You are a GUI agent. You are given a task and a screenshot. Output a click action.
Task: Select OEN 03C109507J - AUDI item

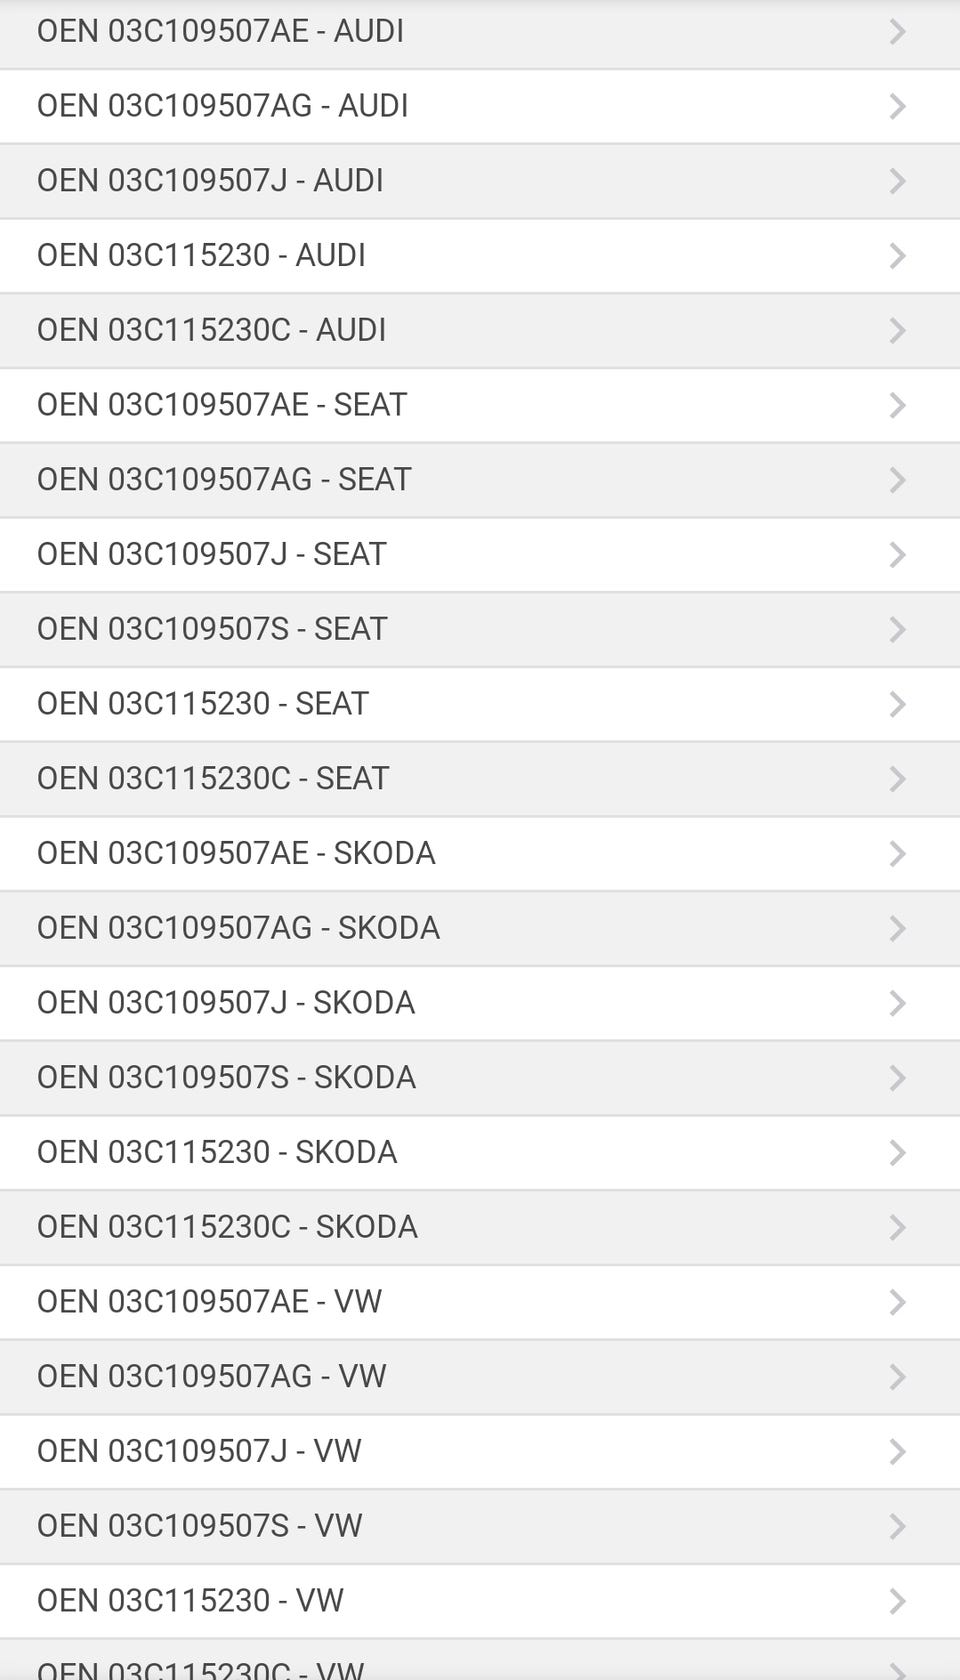(x=210, y=180)
